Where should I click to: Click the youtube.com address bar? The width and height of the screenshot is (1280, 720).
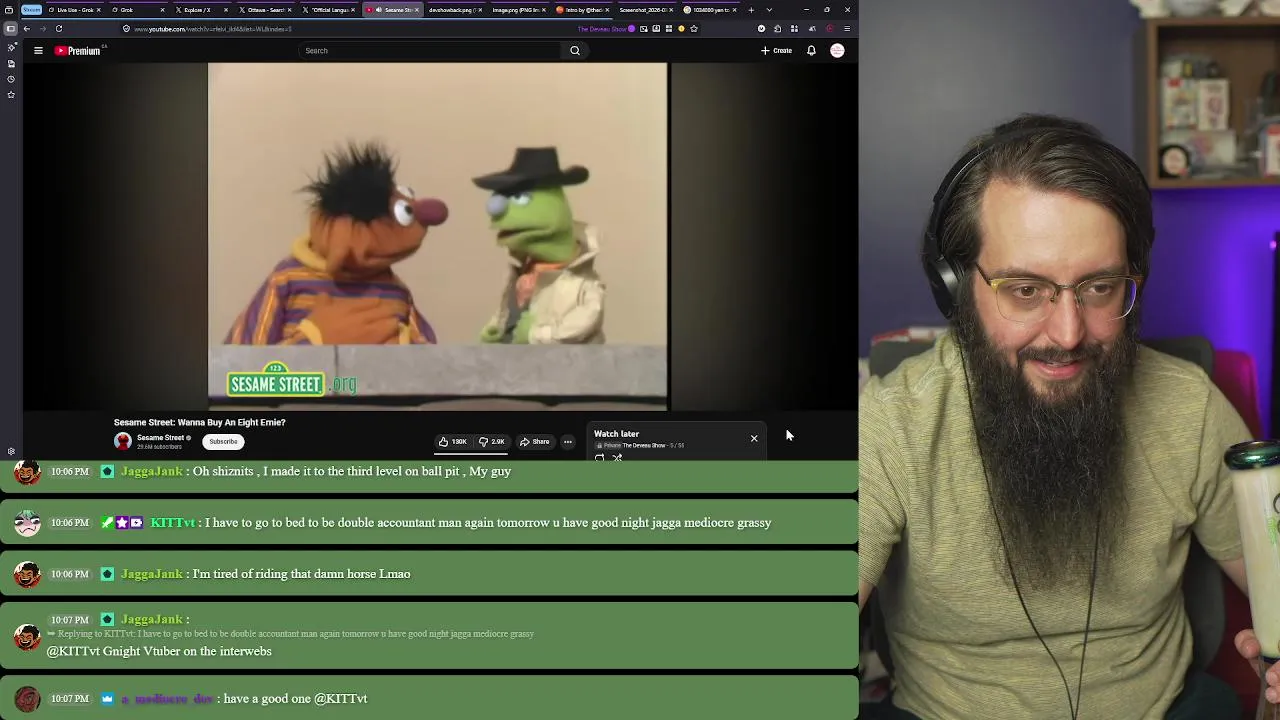tap(350, 29)
